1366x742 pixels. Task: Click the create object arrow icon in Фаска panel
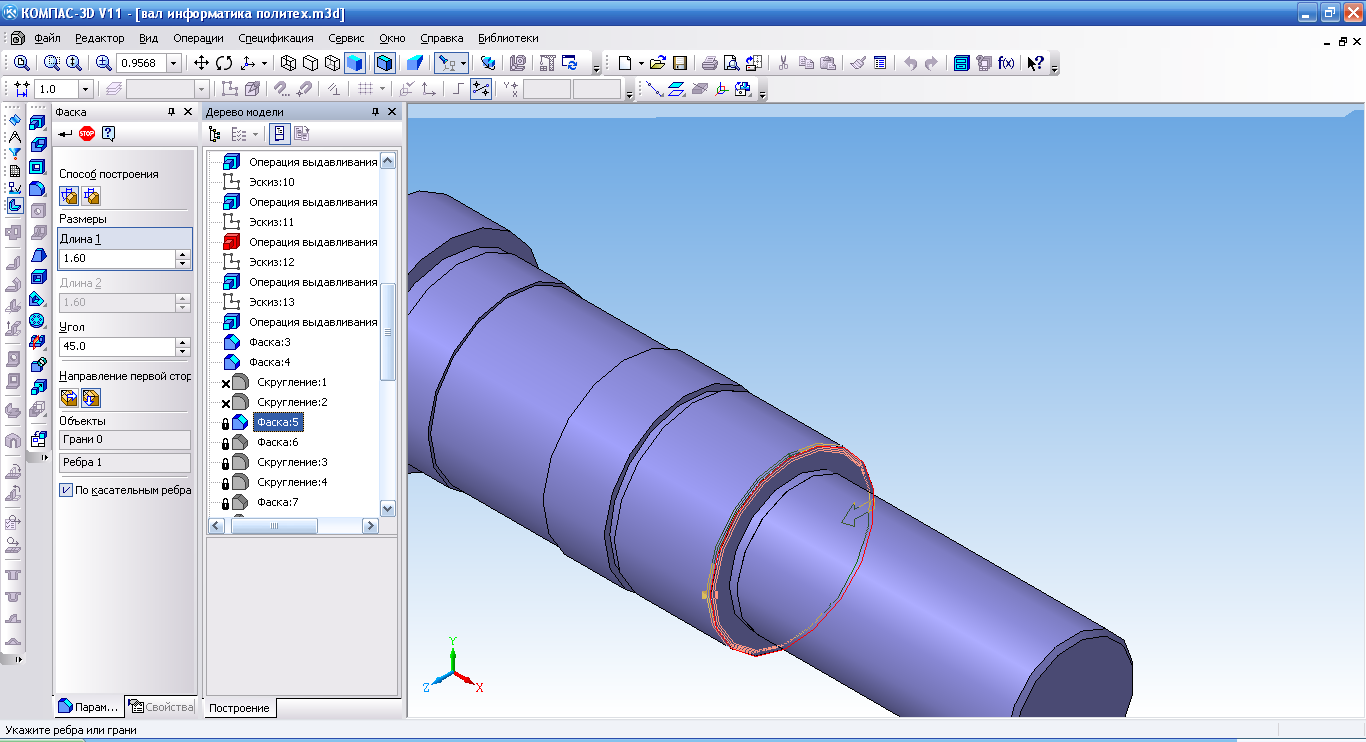tap(65, 134)
